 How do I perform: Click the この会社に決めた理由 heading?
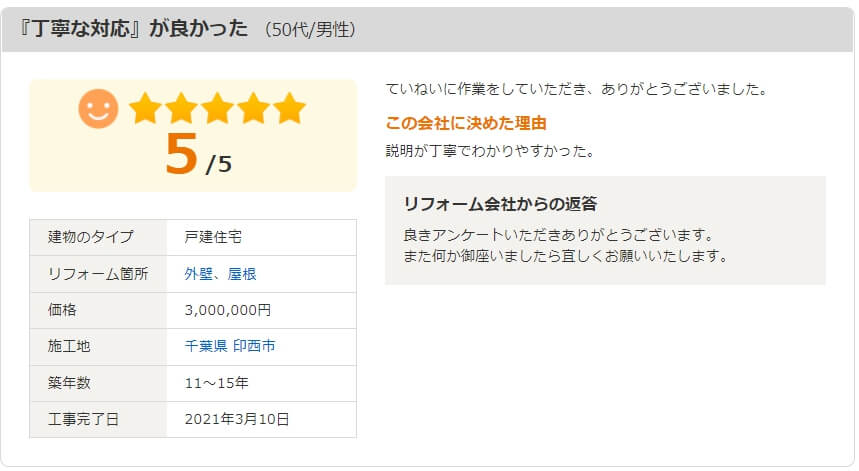[x=466, y=123]
